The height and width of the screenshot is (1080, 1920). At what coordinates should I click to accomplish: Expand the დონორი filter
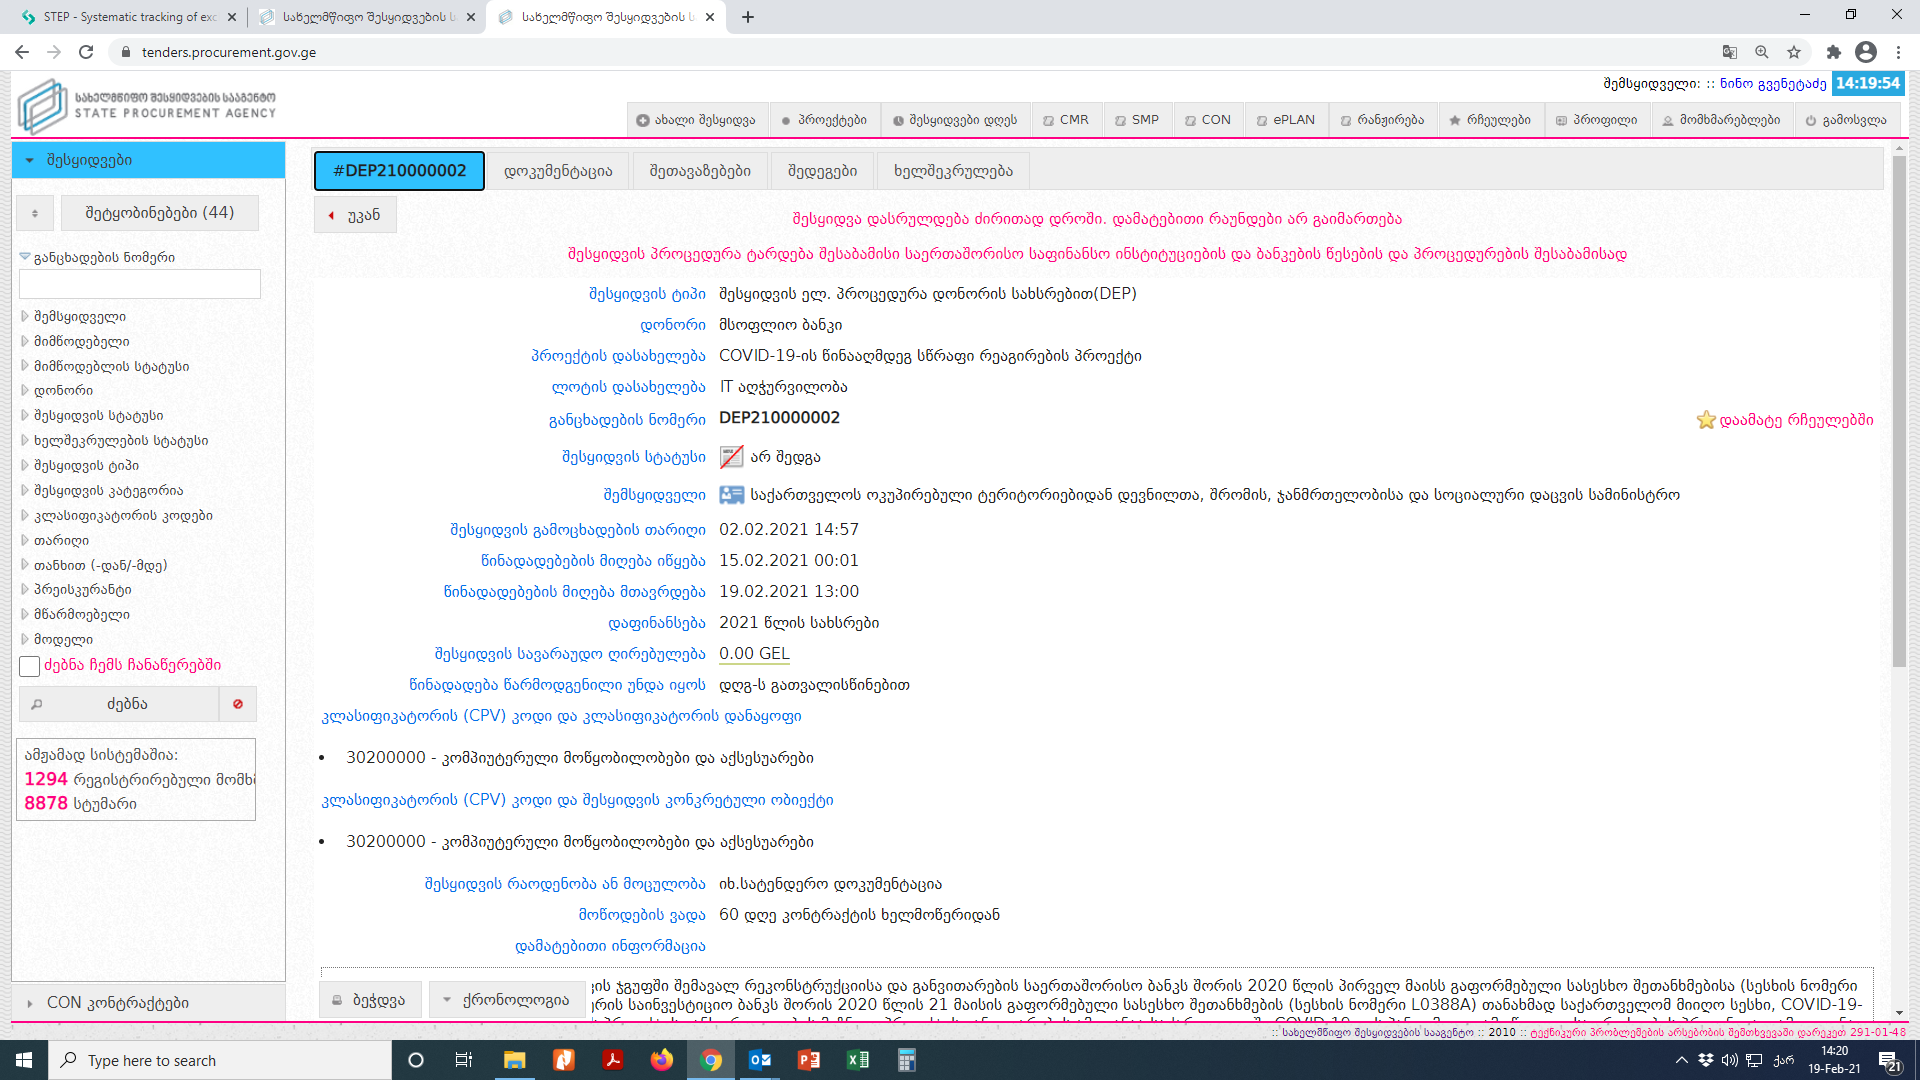[63, 391]
